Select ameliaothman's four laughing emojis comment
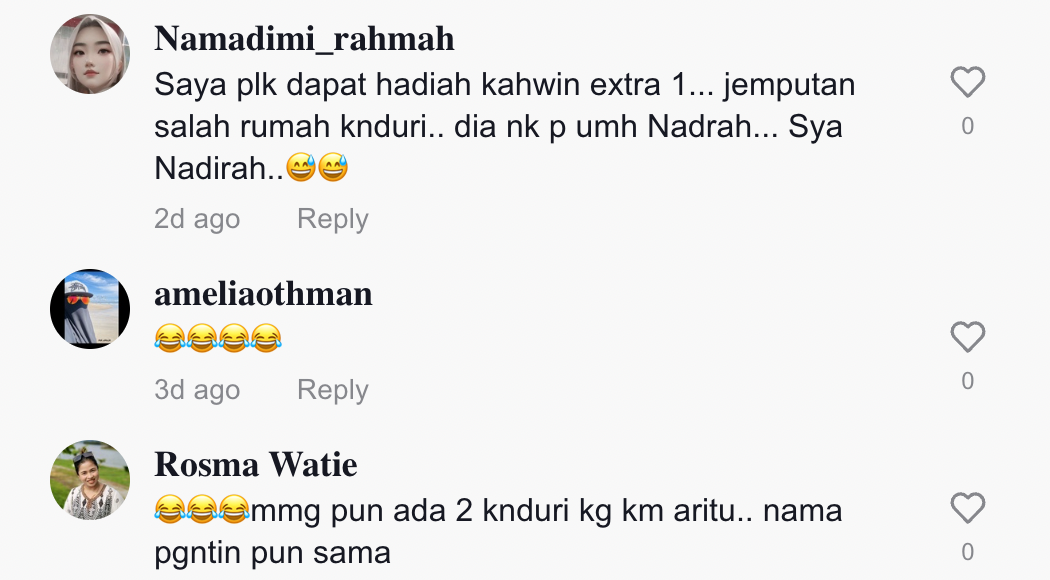Screen dimensions: 1050x580 [218, 338]
